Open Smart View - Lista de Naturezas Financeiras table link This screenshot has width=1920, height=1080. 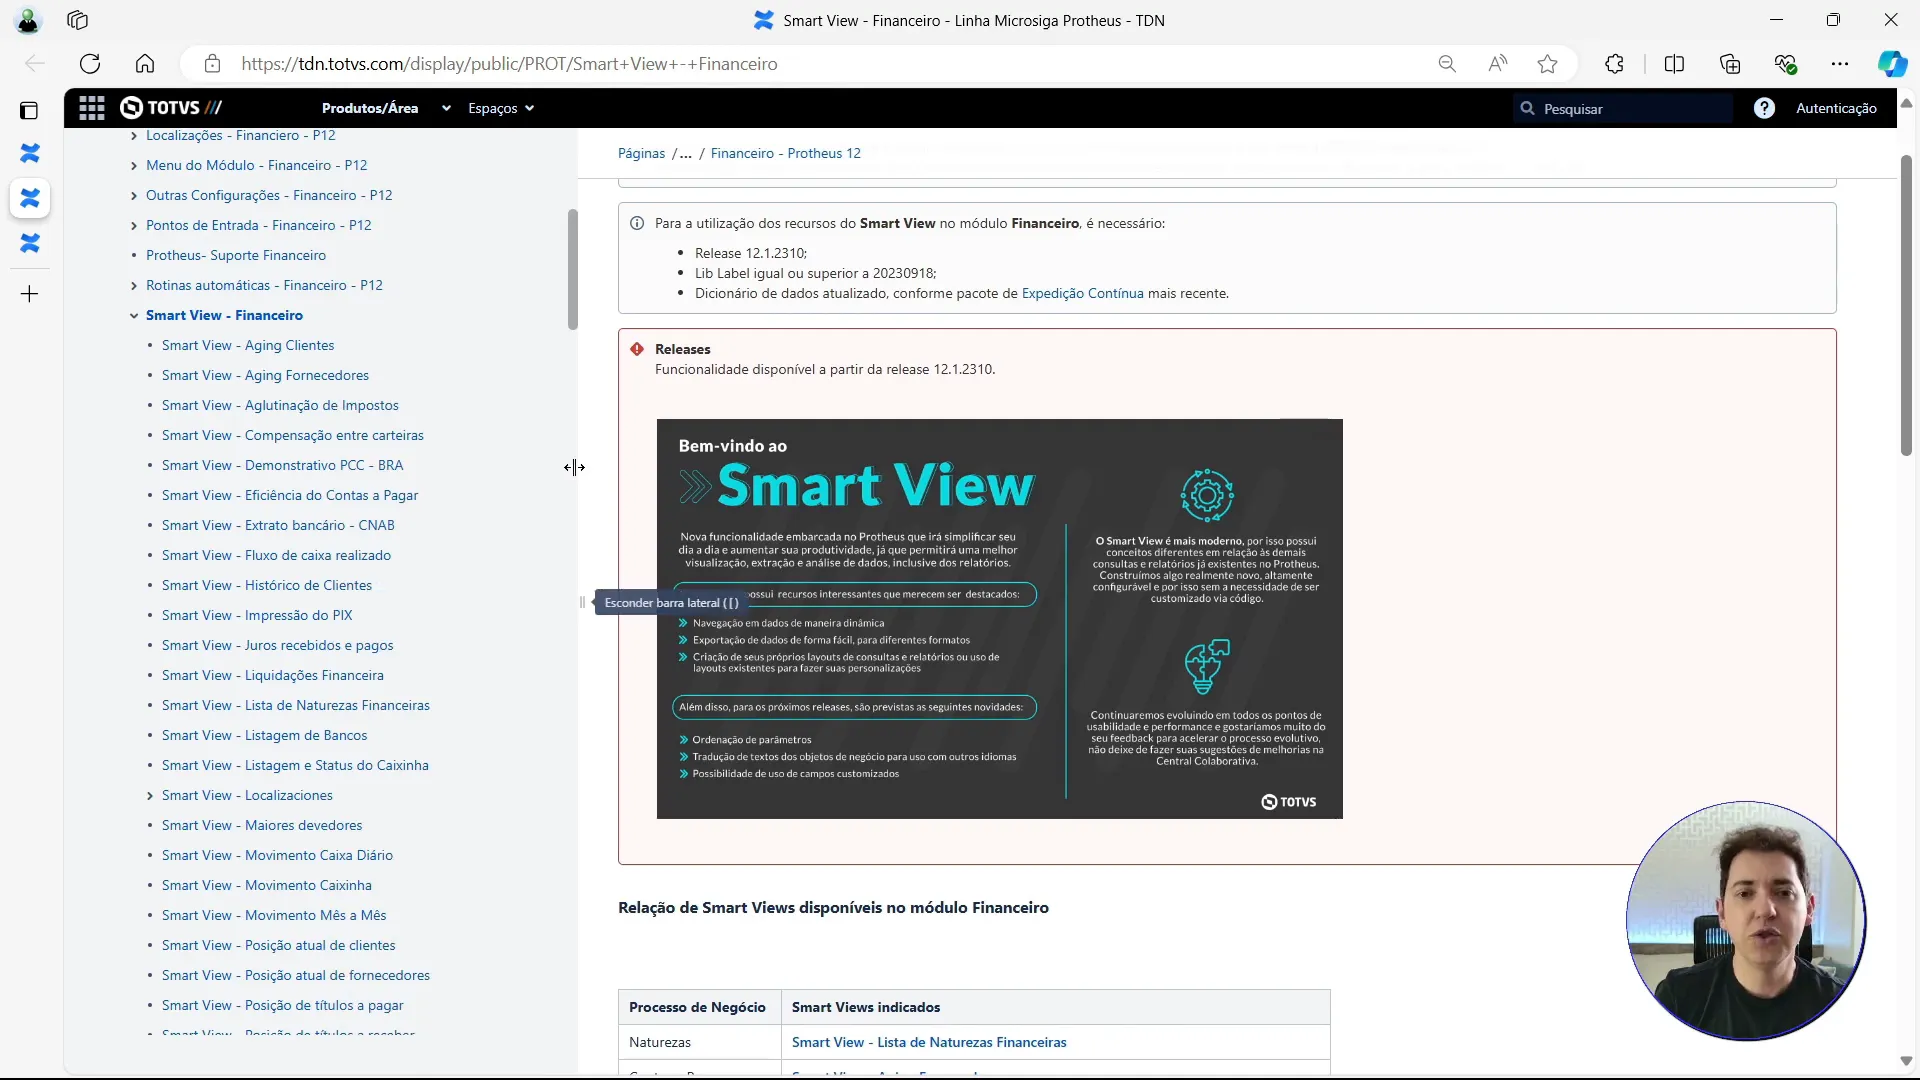[x=929, y=1042]
